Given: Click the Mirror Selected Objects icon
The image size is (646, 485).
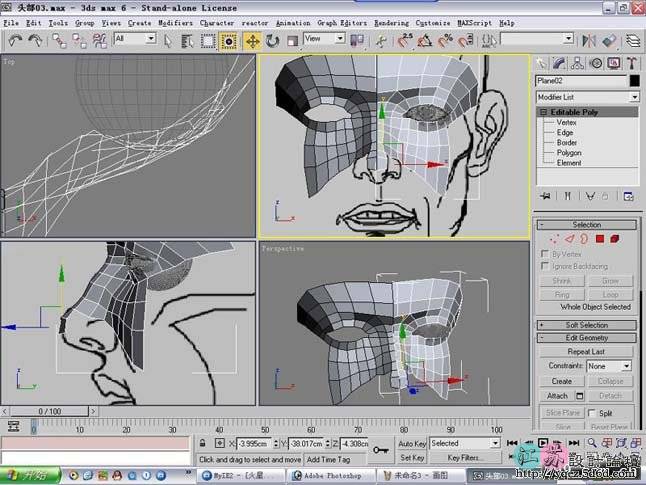Looking at the screenshot, I should [x=589, y=40].
